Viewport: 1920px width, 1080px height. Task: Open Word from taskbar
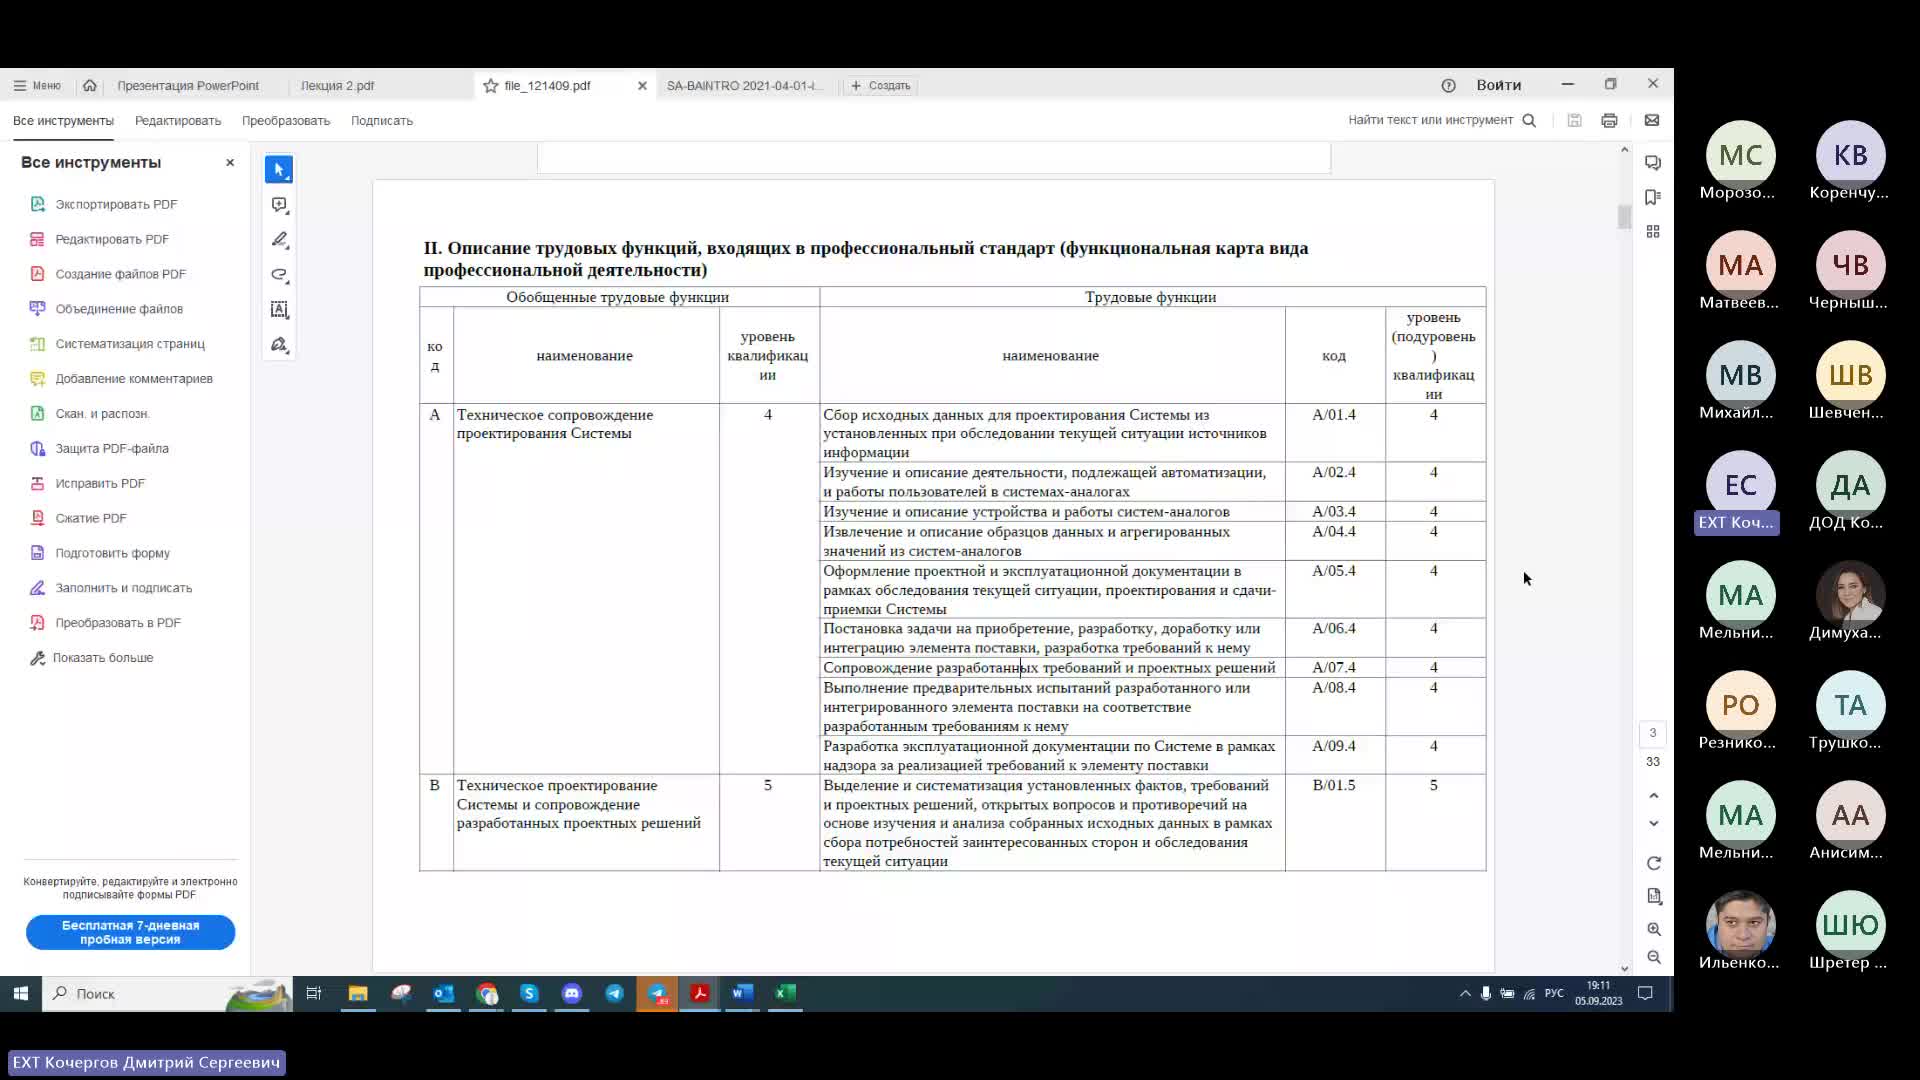(x=742, y=993)
